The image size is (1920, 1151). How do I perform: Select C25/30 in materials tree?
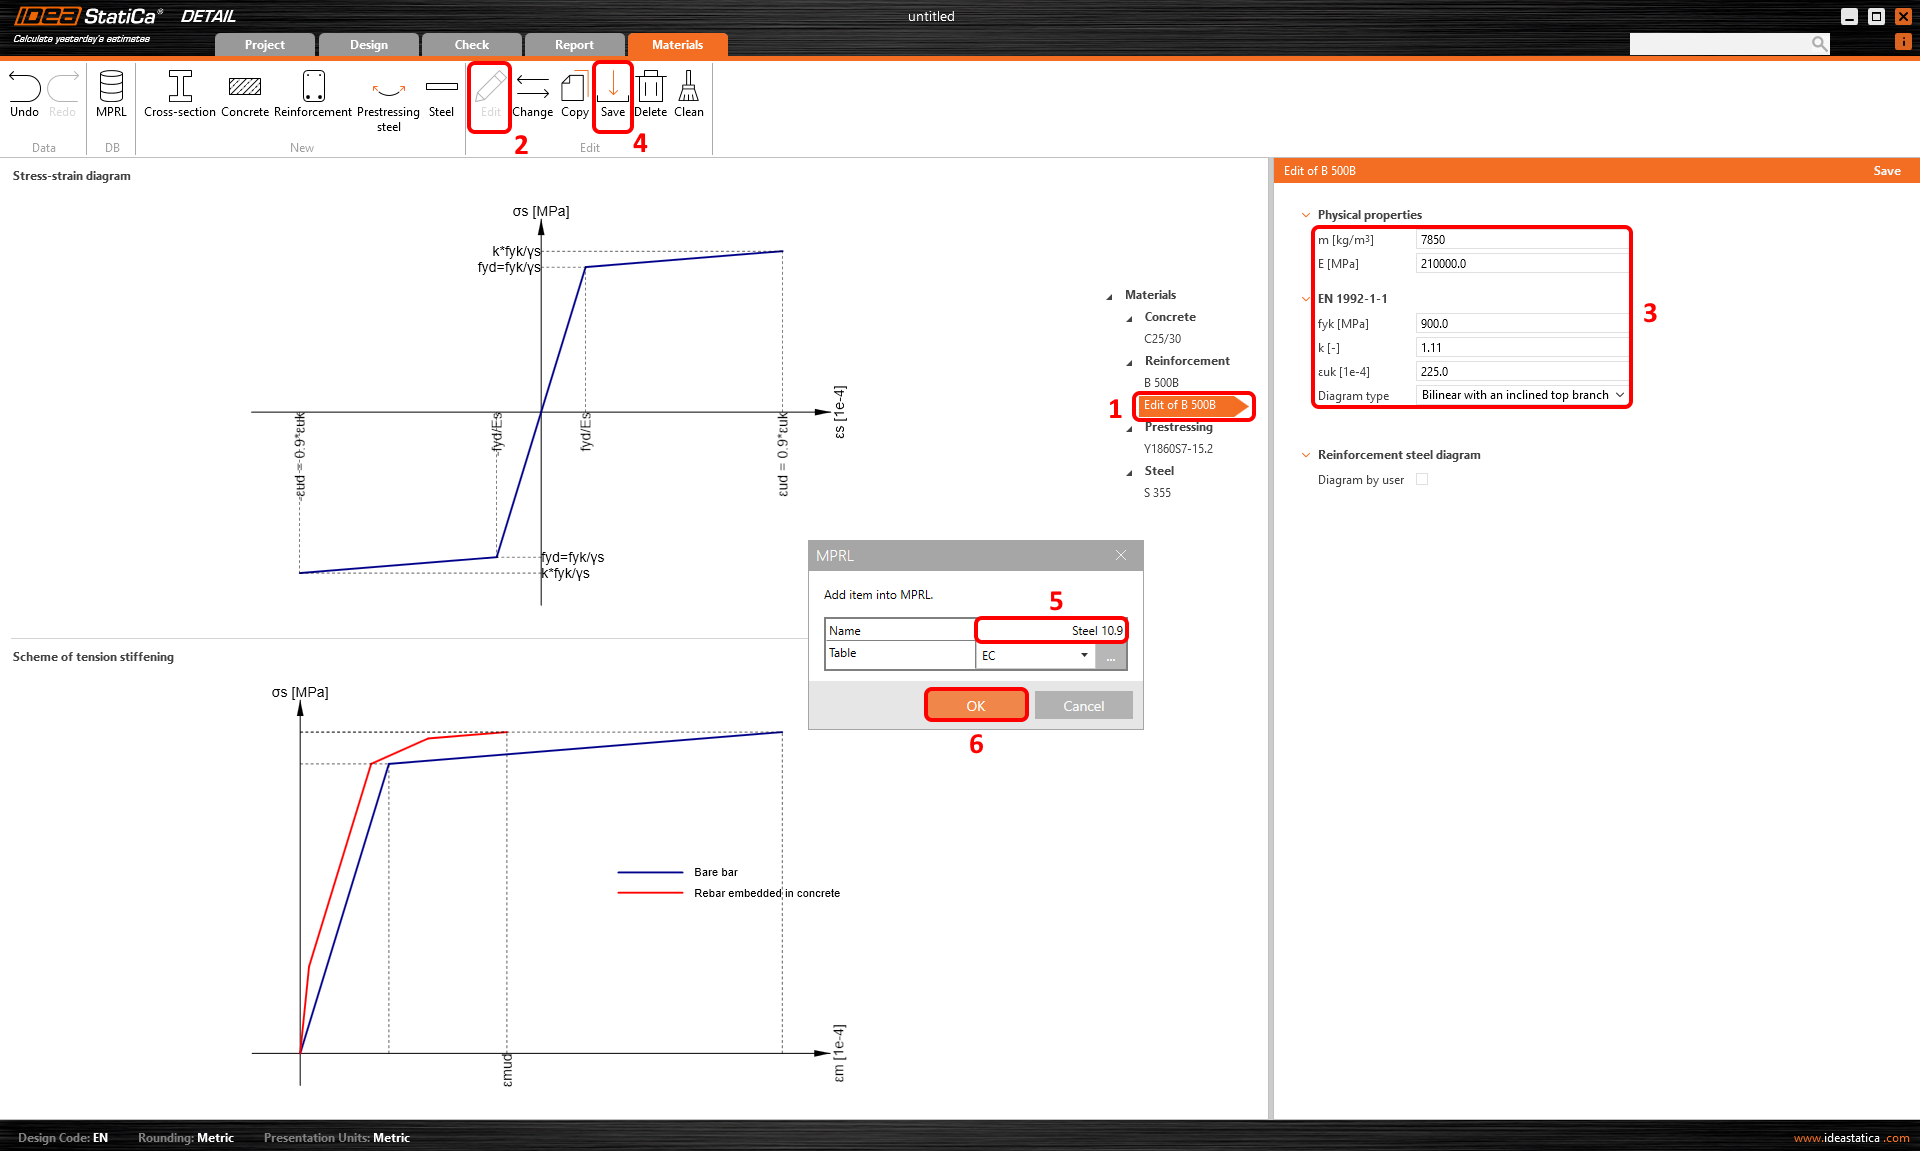point(1162,339)
